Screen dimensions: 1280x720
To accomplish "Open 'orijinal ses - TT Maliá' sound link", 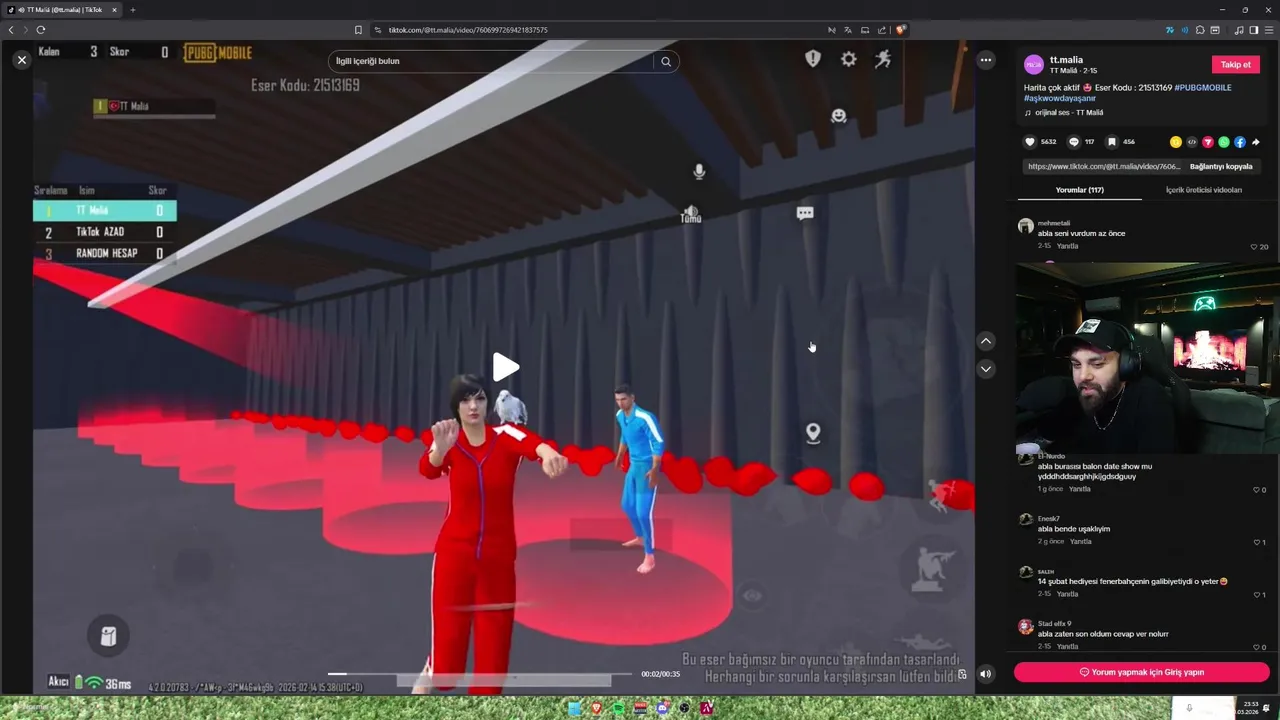I will click(1069, 113).
